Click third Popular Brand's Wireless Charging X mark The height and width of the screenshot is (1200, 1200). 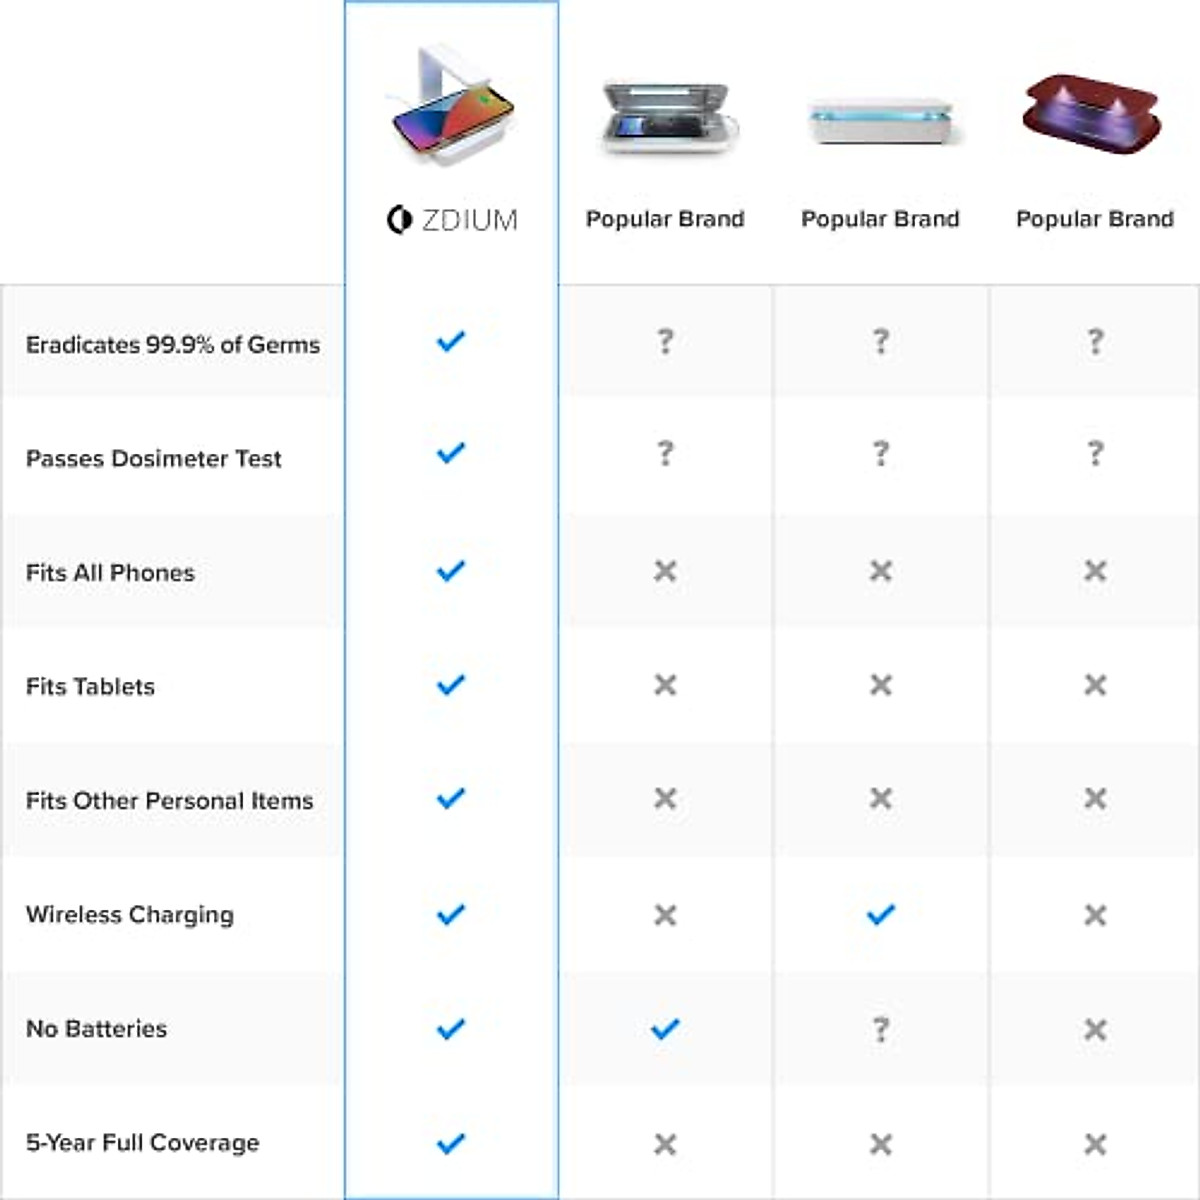[x=1095, y=915]
